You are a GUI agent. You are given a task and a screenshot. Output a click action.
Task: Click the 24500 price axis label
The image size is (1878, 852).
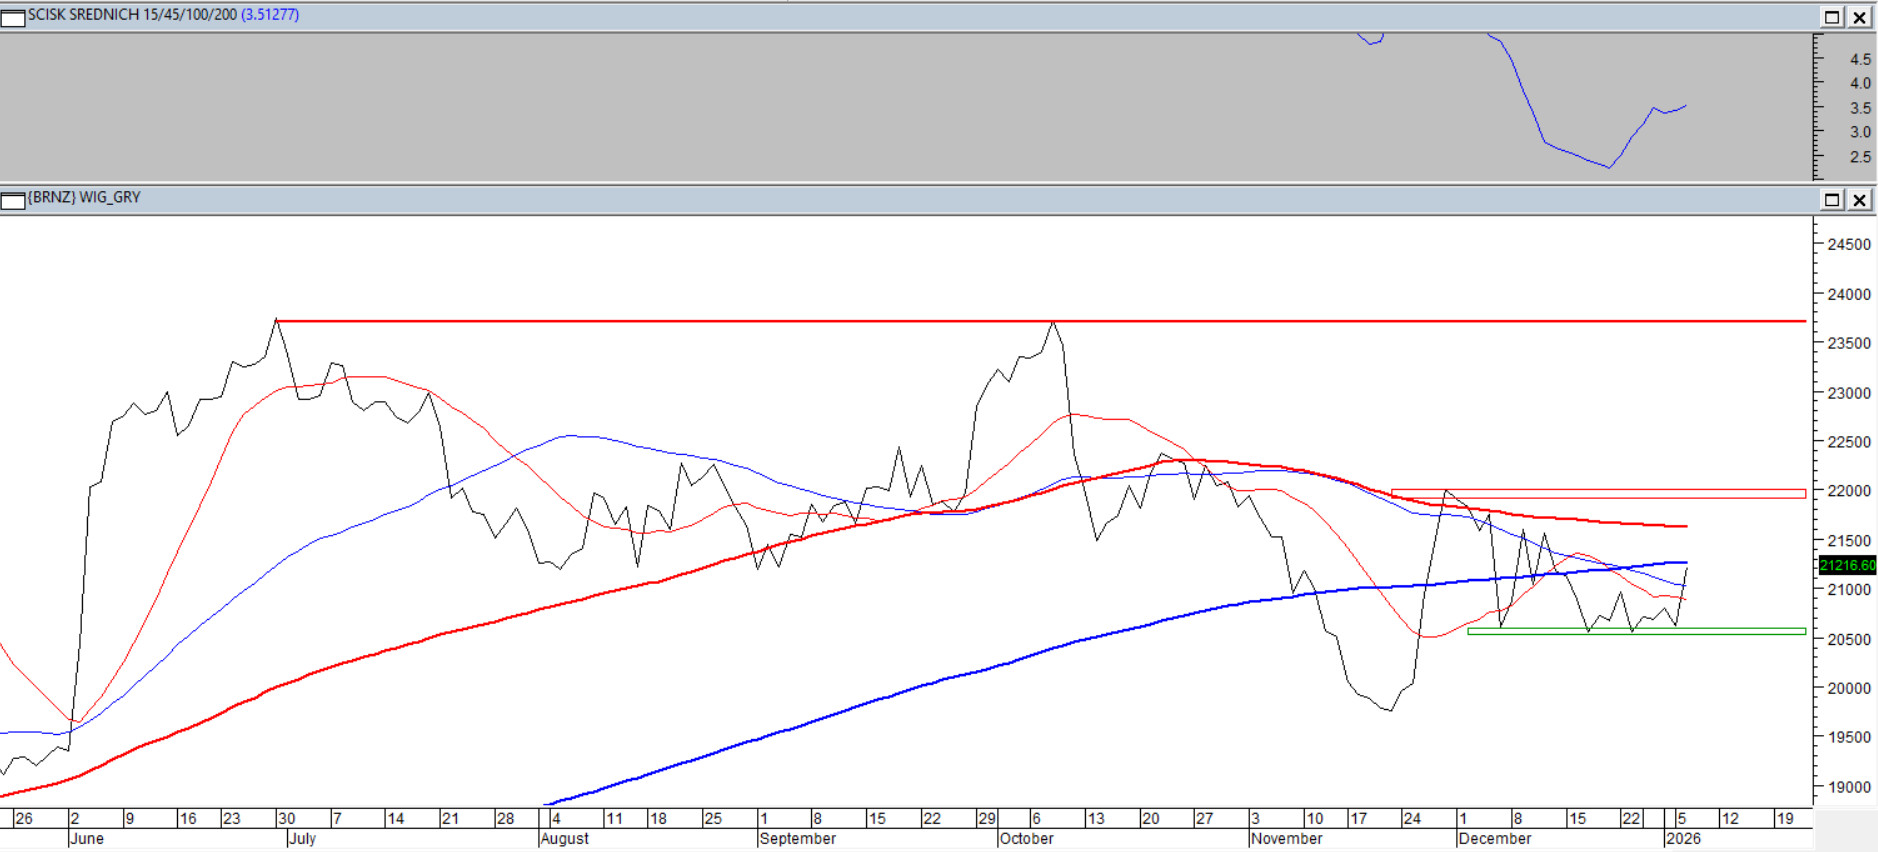pyautogui.click(x=1849, y=245)
